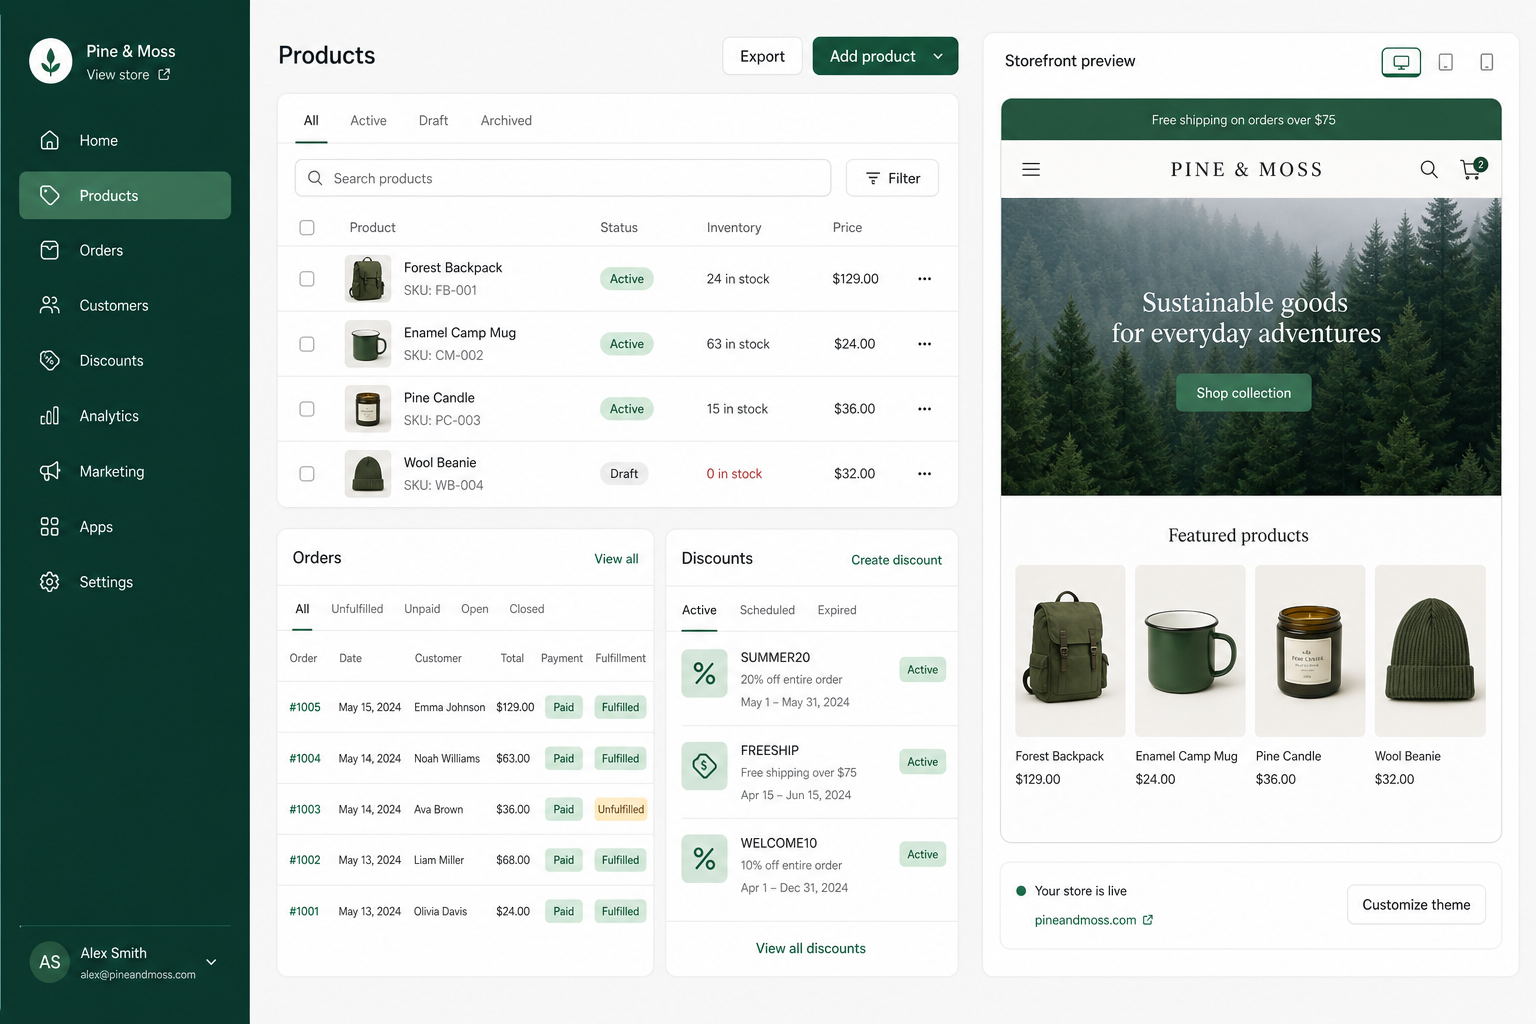Image resolution: width=1536 pixels, height=1024 pixels.
Task: Click in the Search products field
Action: pyautogui.click(x=563, y=178)
